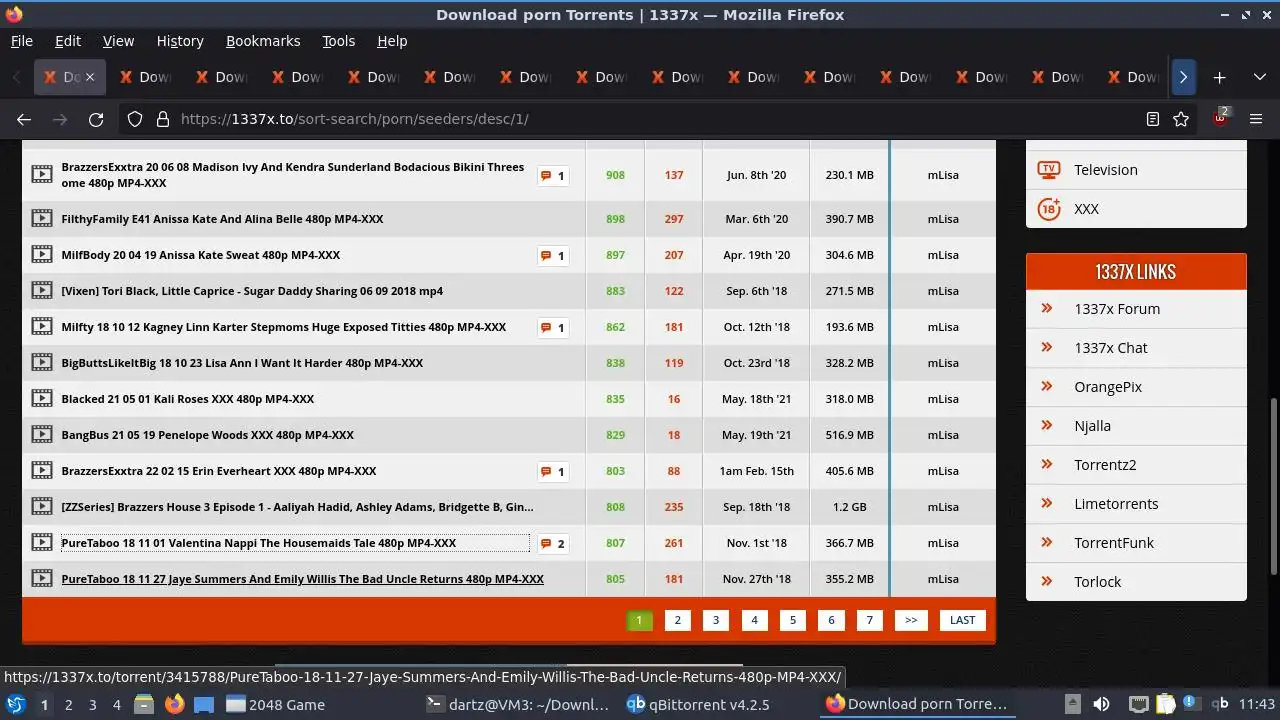Click the qBittorrent qb tray icon

[x=1220, y=704]
